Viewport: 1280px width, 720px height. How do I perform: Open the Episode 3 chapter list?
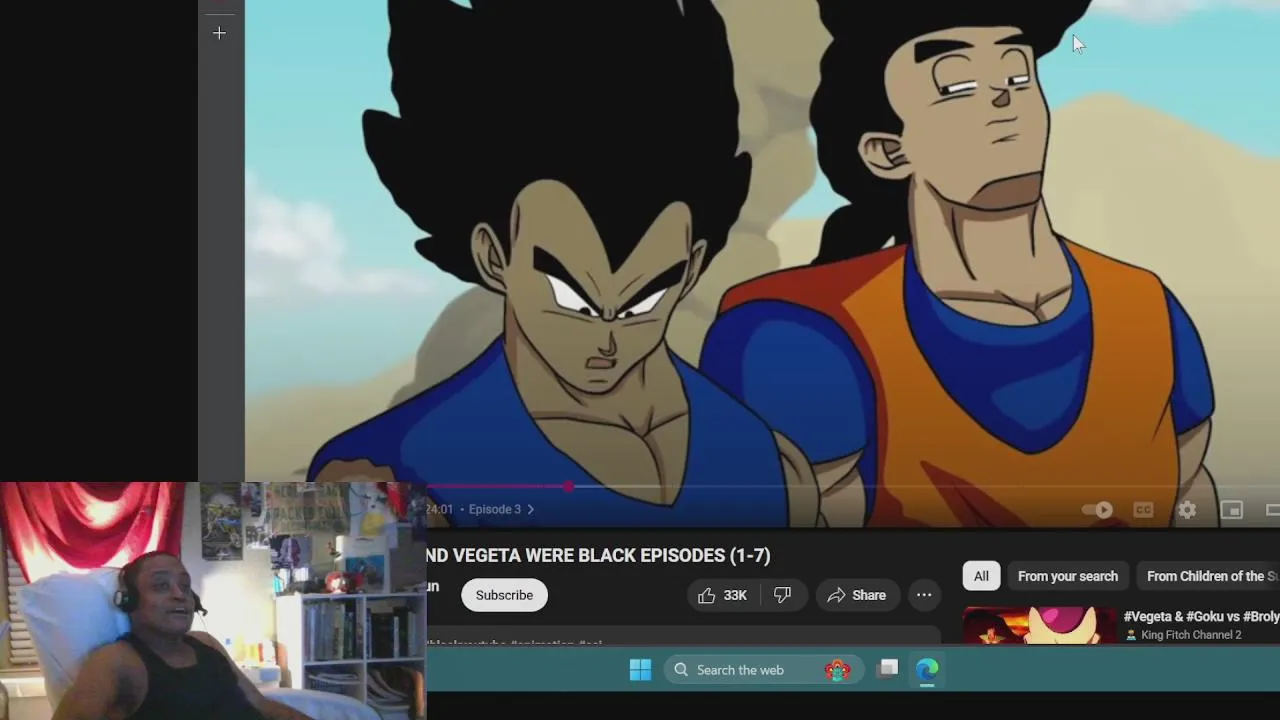pyautogui.click(x=501, y=509)
